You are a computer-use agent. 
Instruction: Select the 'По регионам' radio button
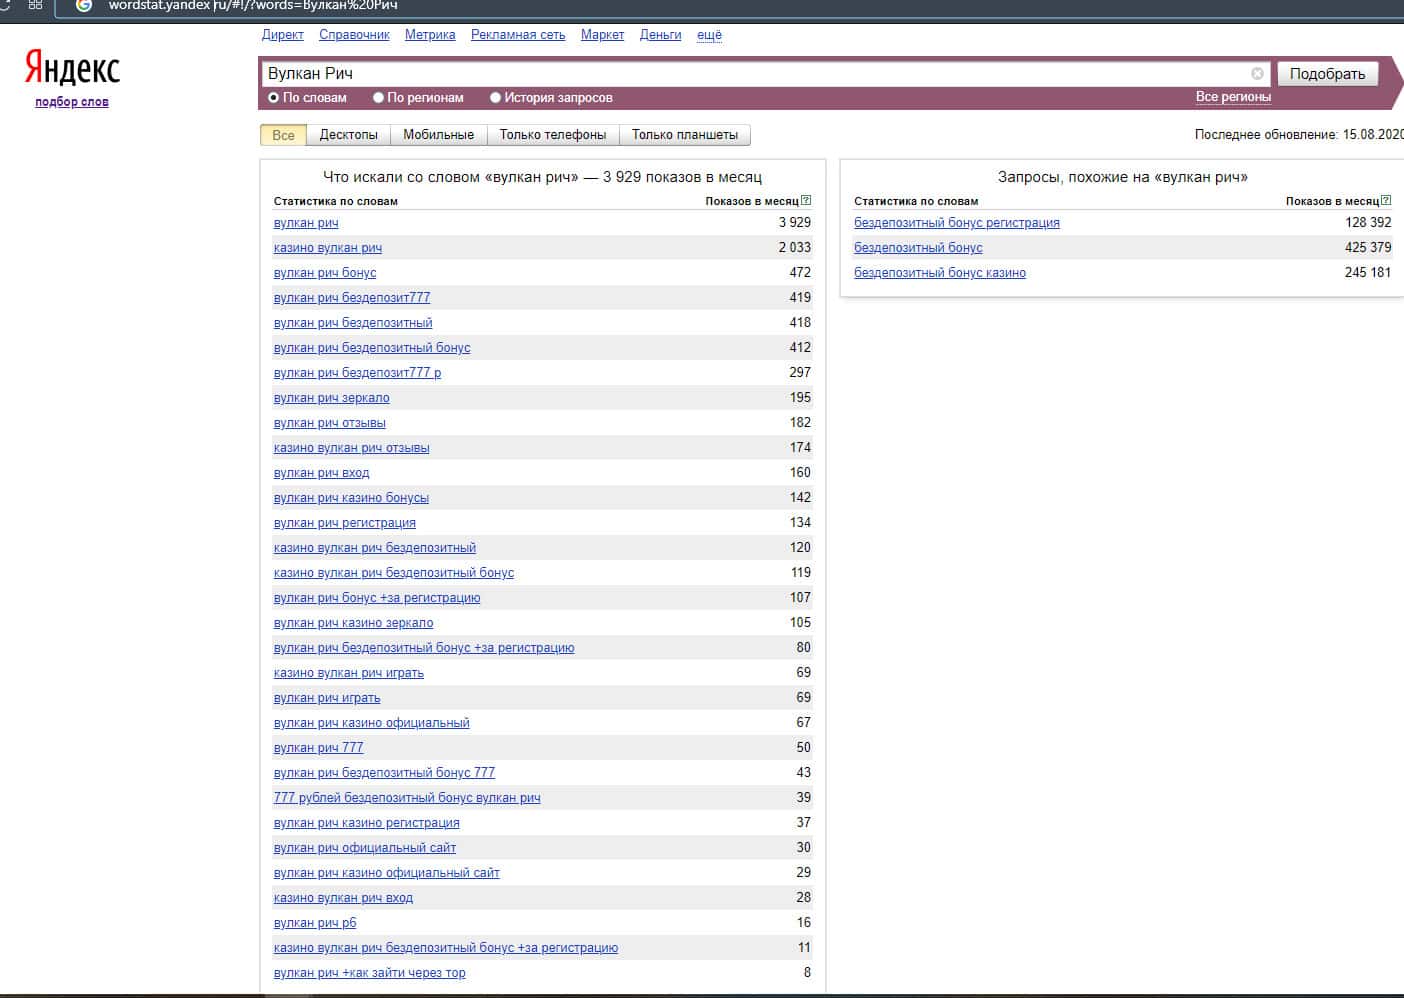coord(378,98)
